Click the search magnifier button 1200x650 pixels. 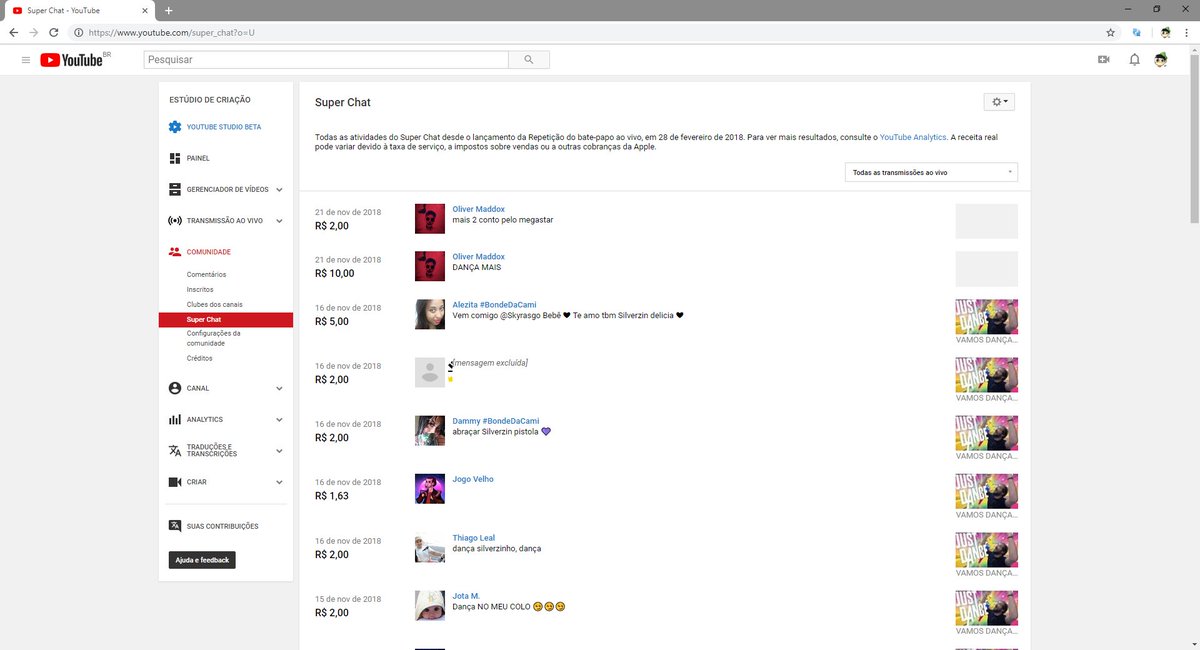[529, 60]
